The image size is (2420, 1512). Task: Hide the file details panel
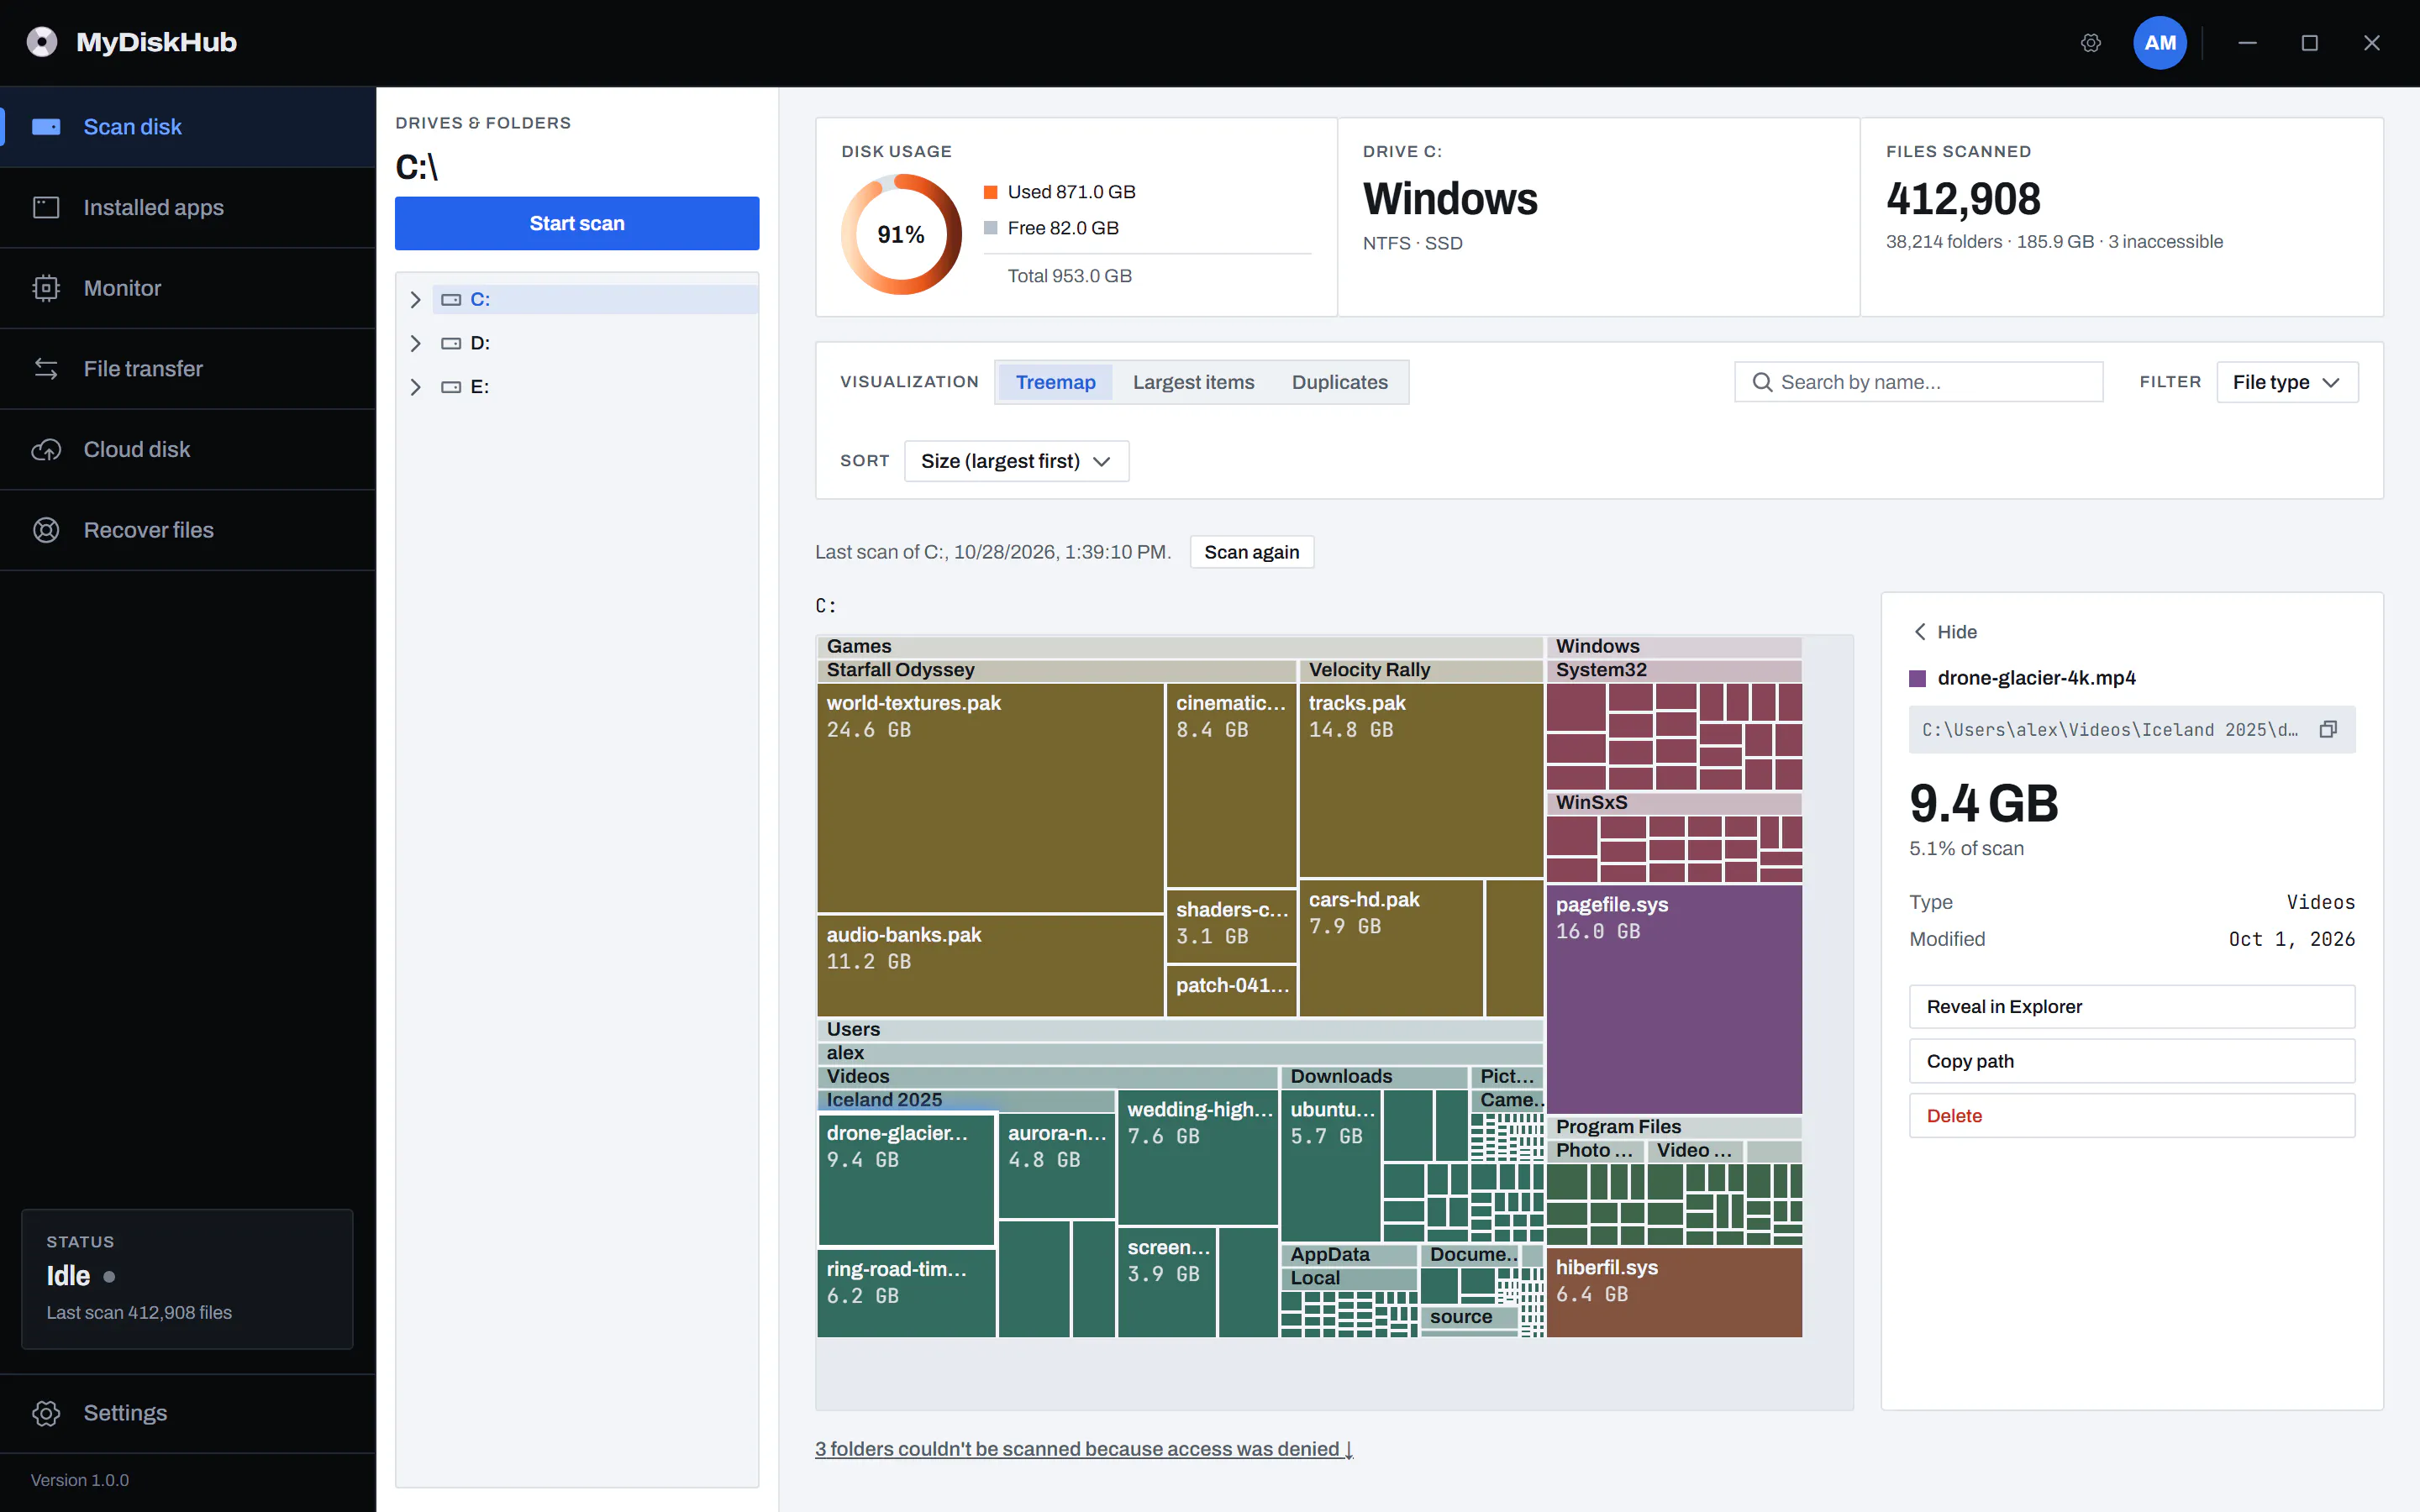1945,632
